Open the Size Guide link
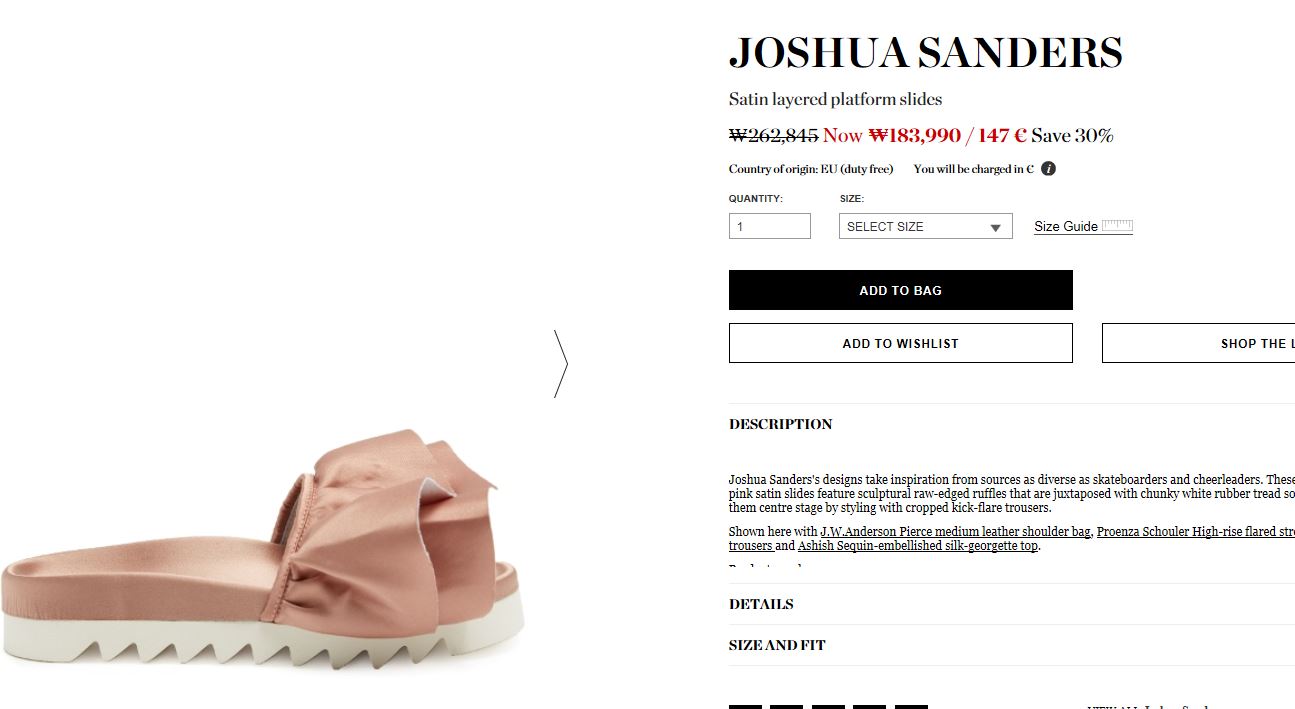 tap(1066, 227)
